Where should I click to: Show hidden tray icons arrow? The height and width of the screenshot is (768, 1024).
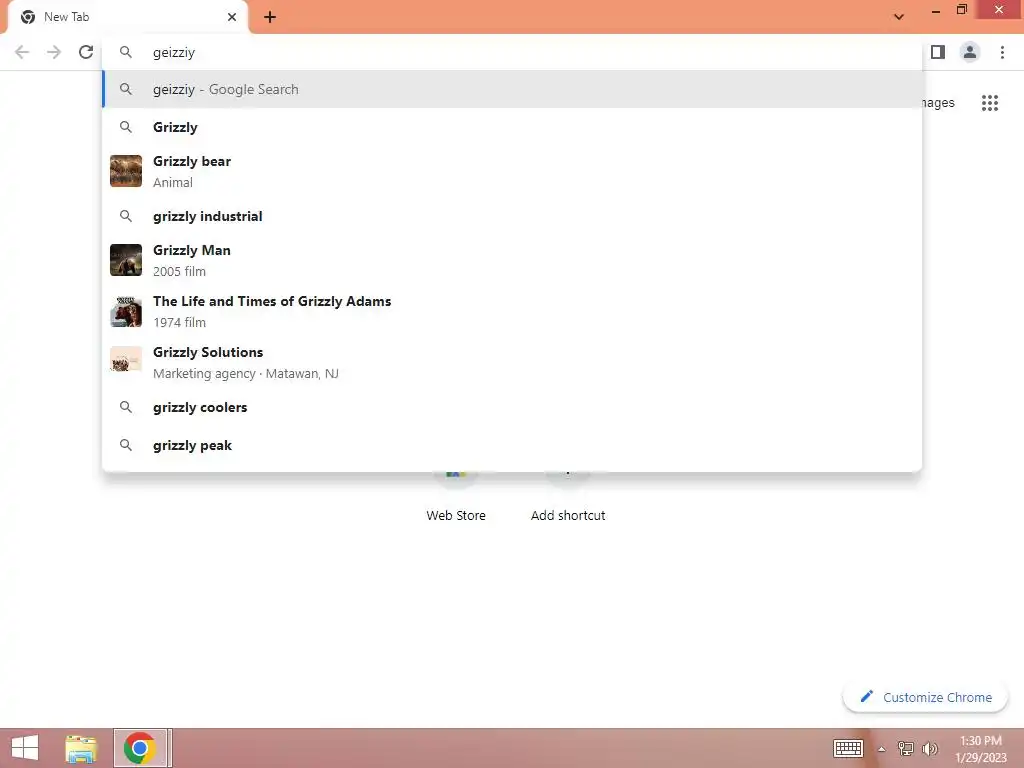pyautogui.click(x=882, y=749)
